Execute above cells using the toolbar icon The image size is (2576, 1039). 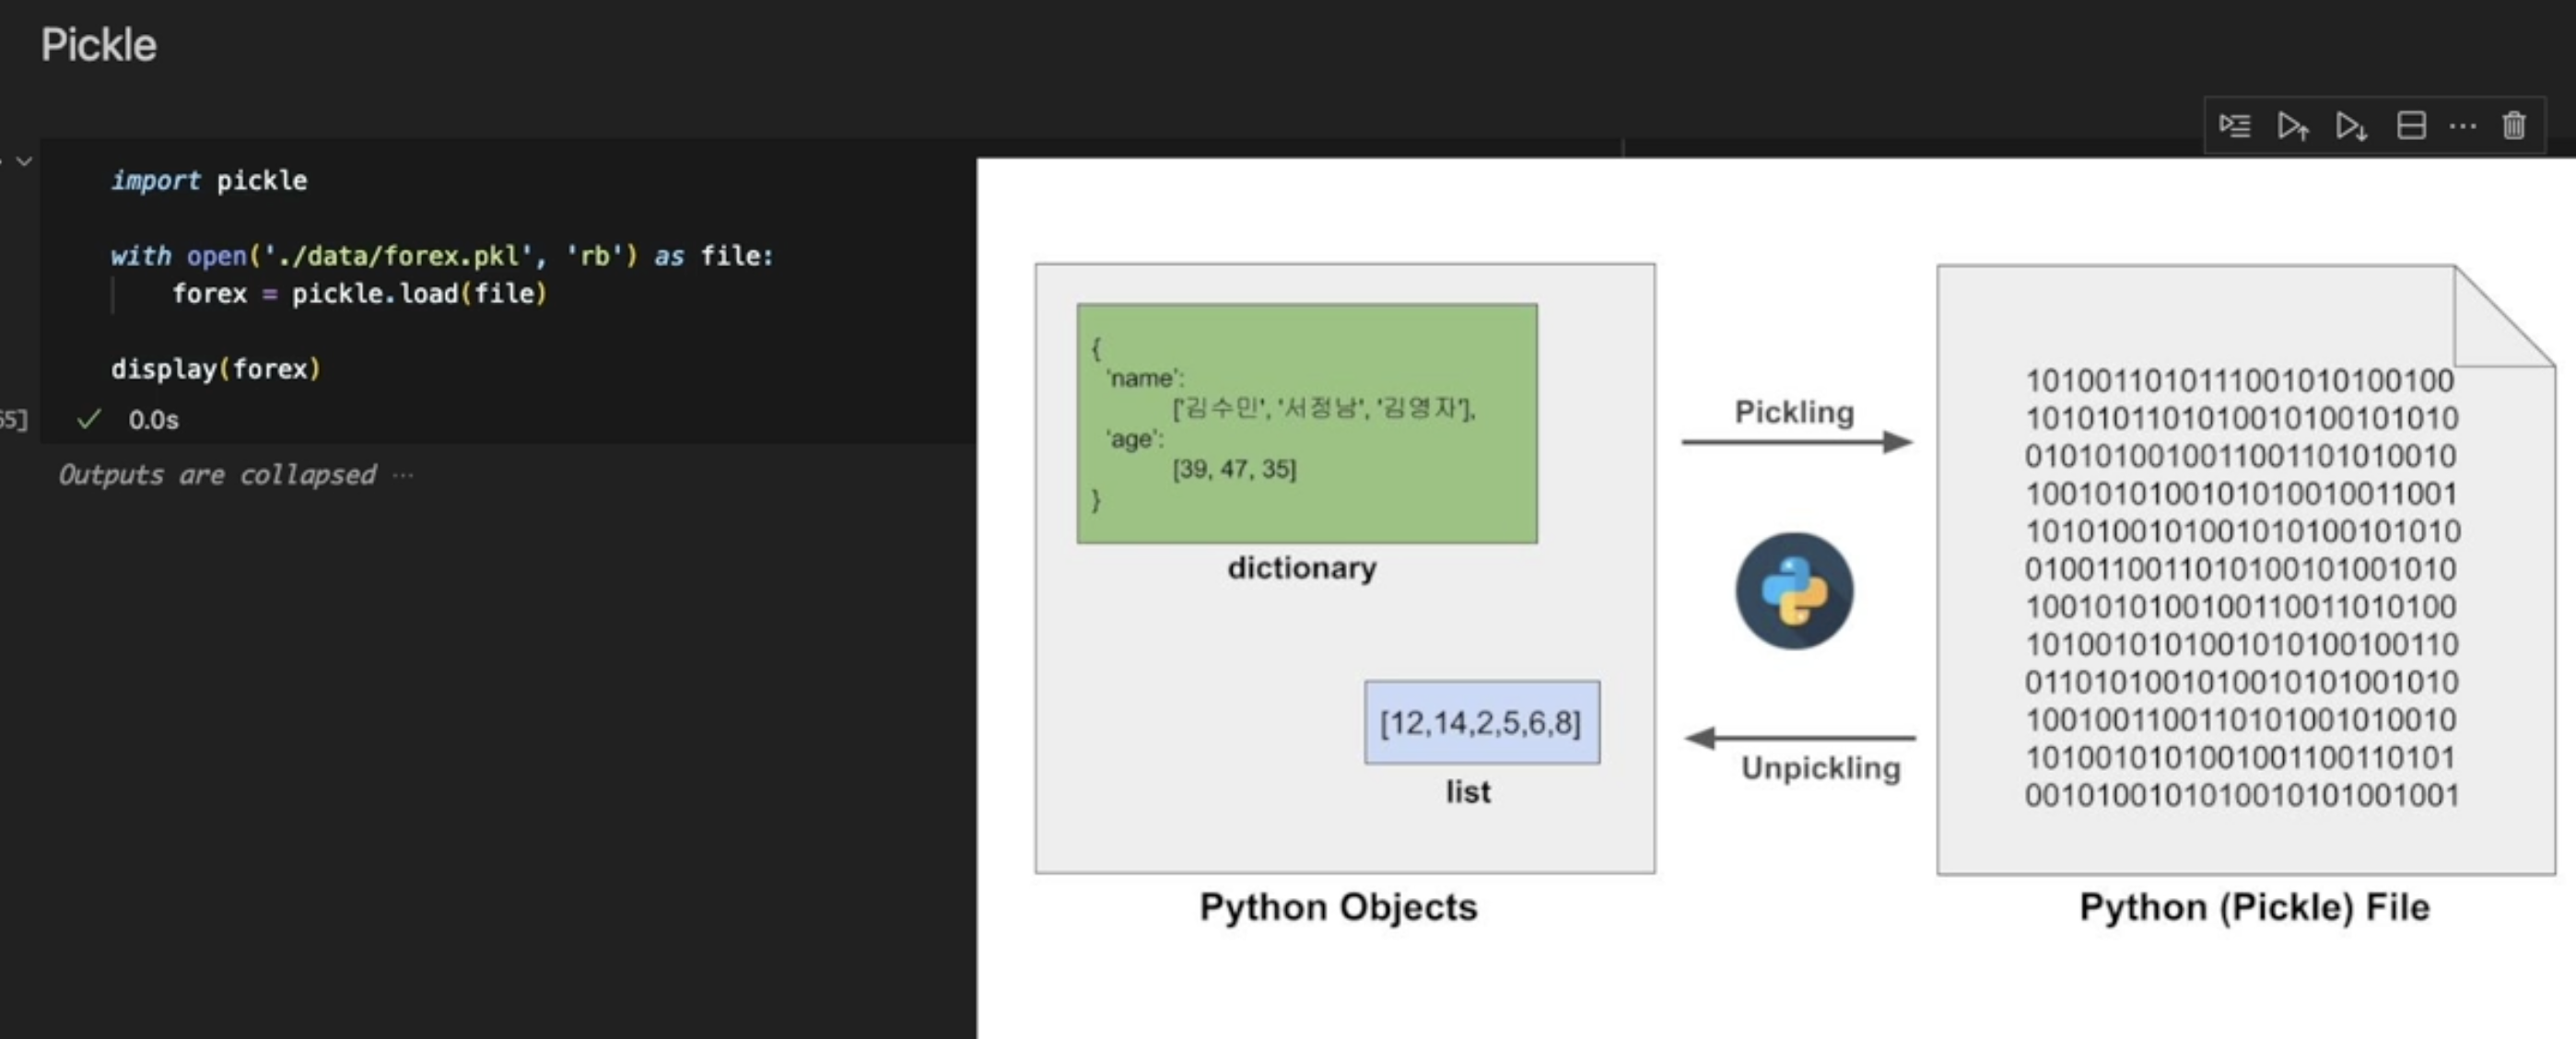tap(2292, 126)
